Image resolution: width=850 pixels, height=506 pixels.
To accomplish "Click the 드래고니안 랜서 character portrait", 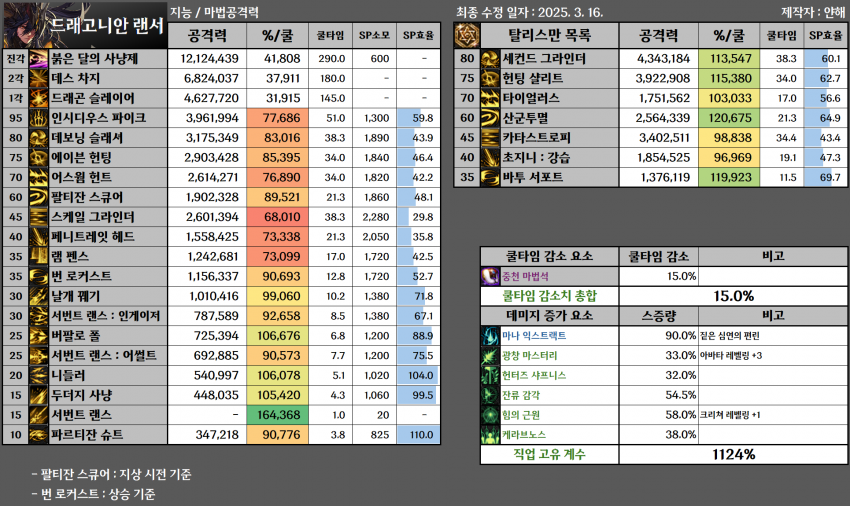I will tap(22, 26).
